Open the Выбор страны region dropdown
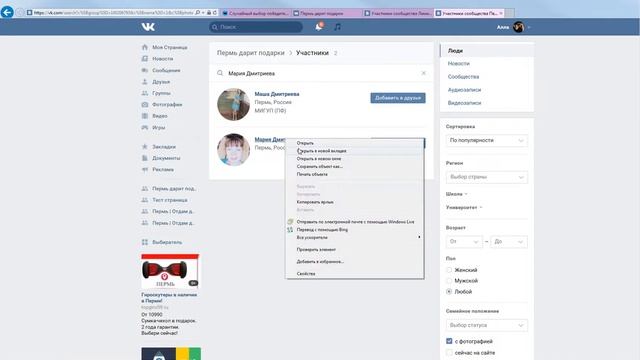 click(x=487, y=177)
